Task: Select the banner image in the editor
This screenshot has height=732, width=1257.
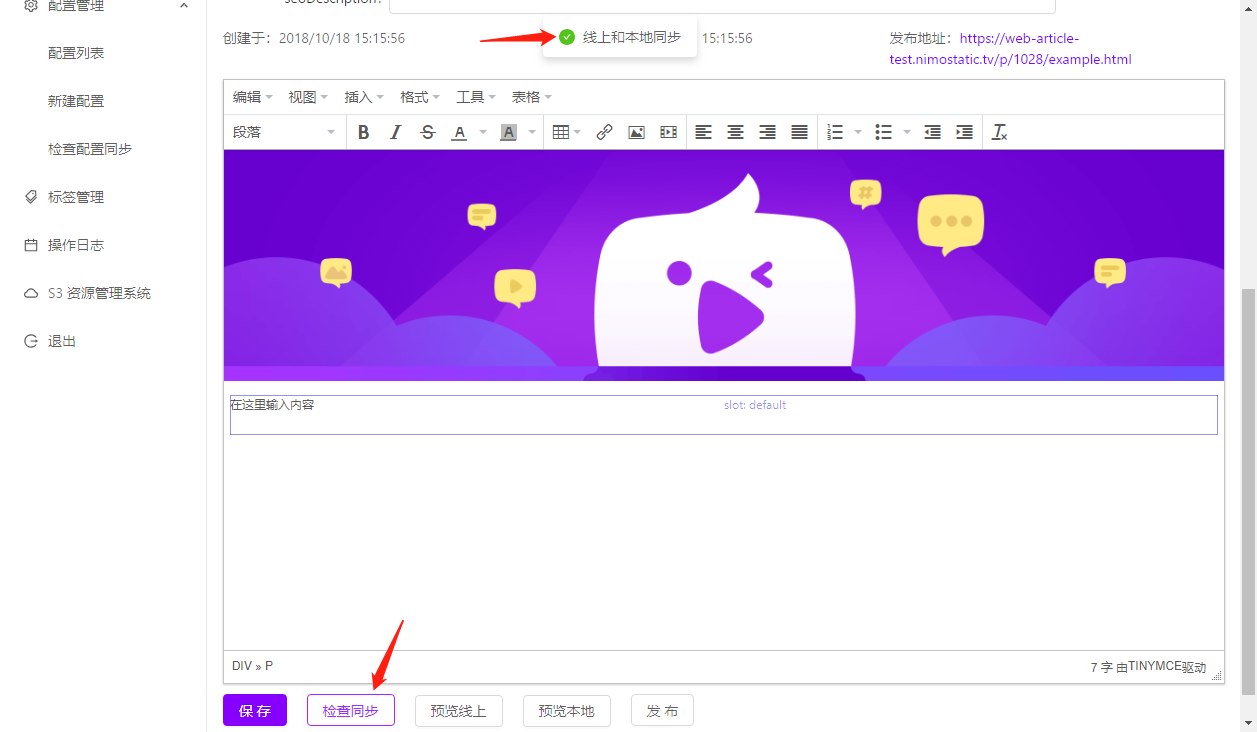Action: 724,265
